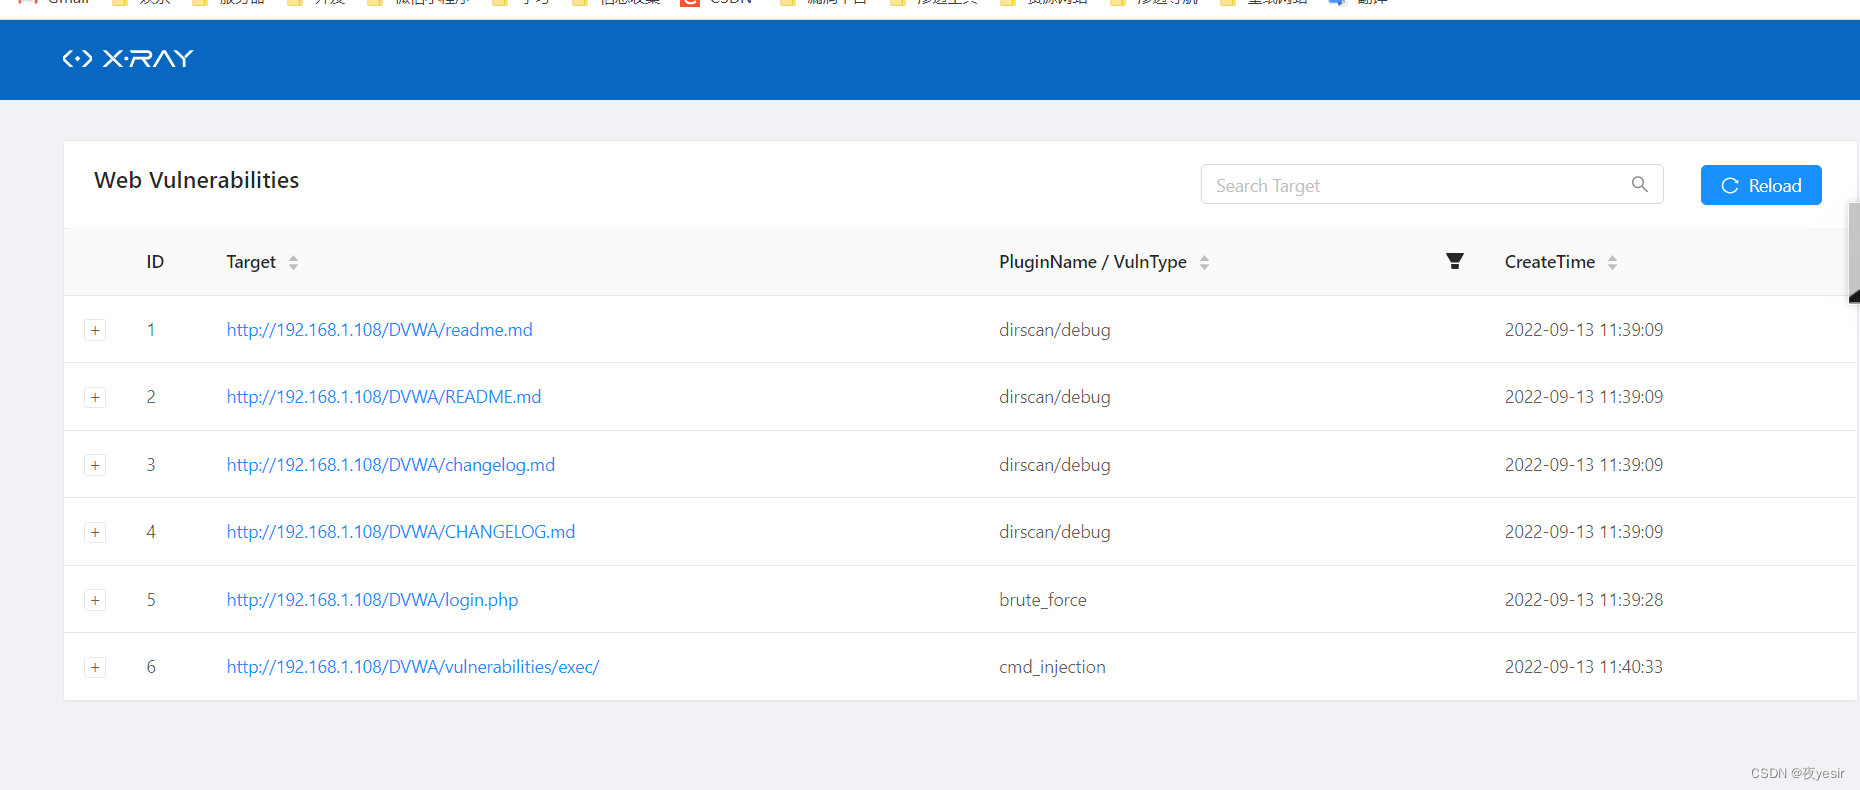Click the Web Vulnerabilities heading

coord(197,180)
